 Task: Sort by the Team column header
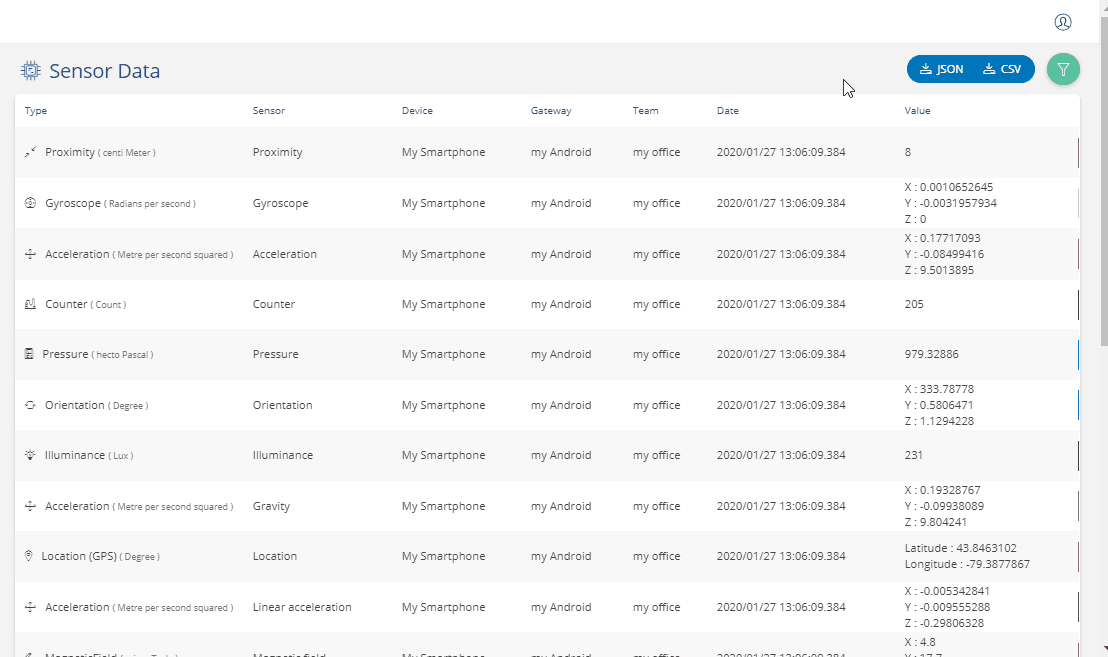[x=645, y=110]
